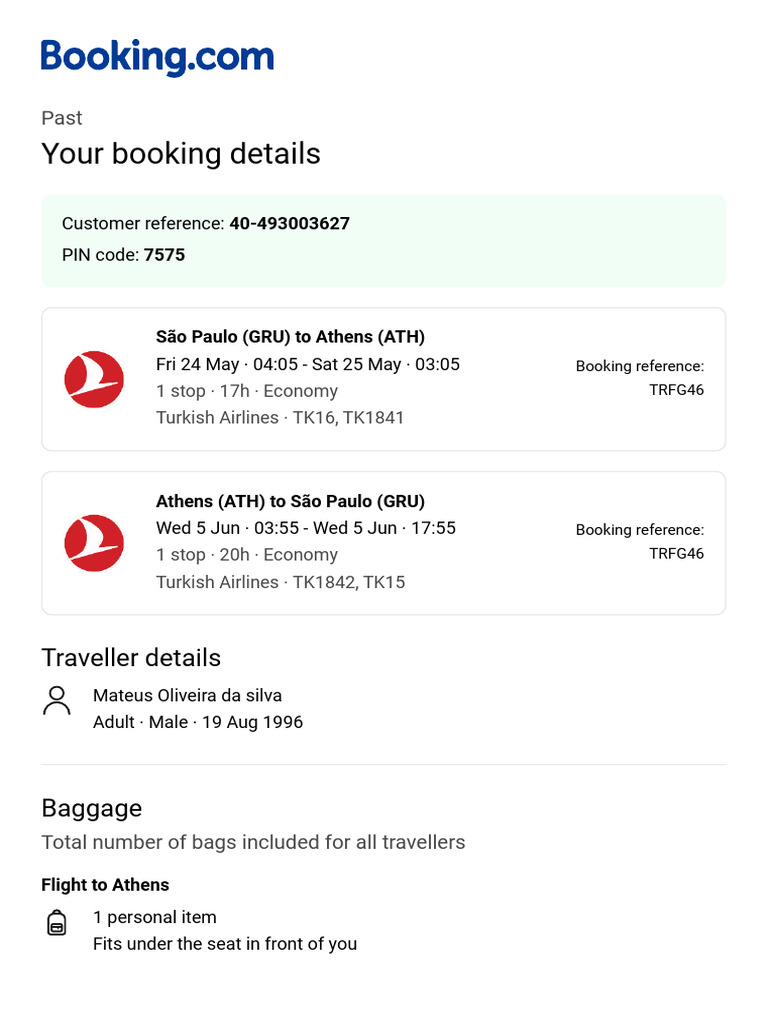This screenshot has width=768, height=1024.
Task: Click the Past status label
Action: tap(62, 118)
